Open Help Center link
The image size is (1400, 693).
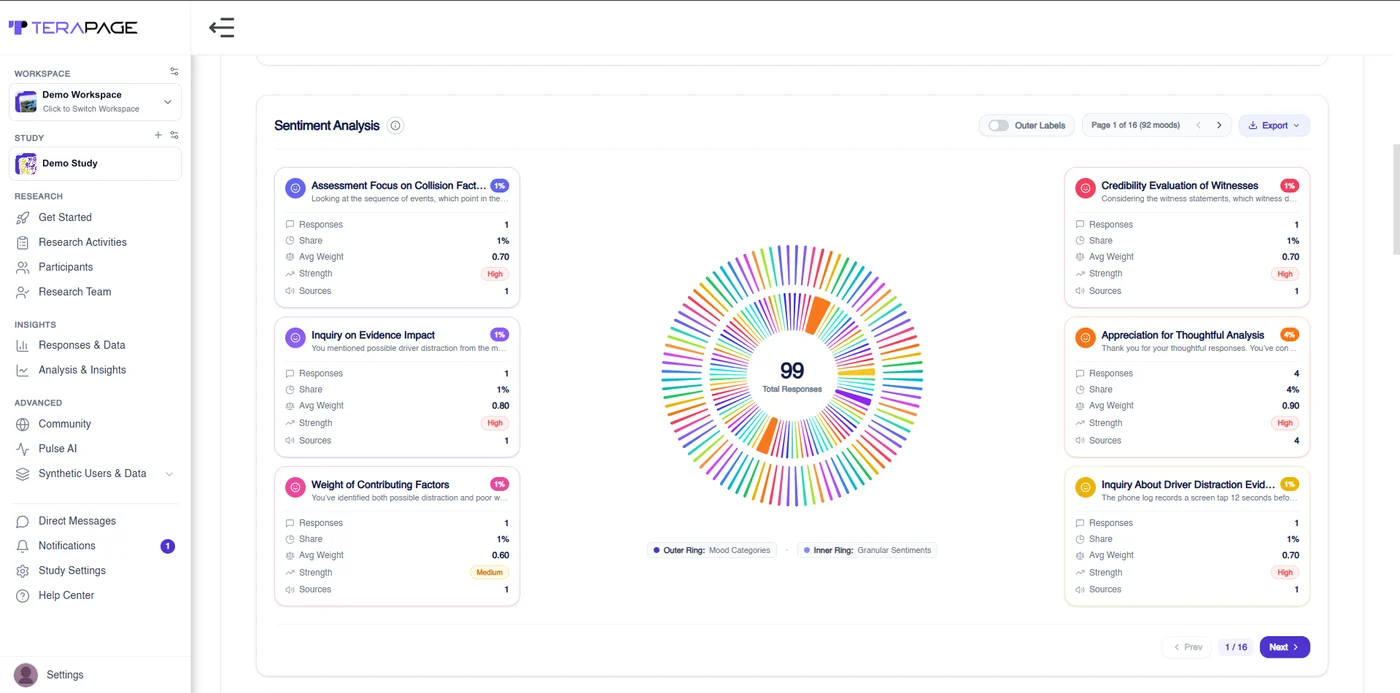point(66,596)
